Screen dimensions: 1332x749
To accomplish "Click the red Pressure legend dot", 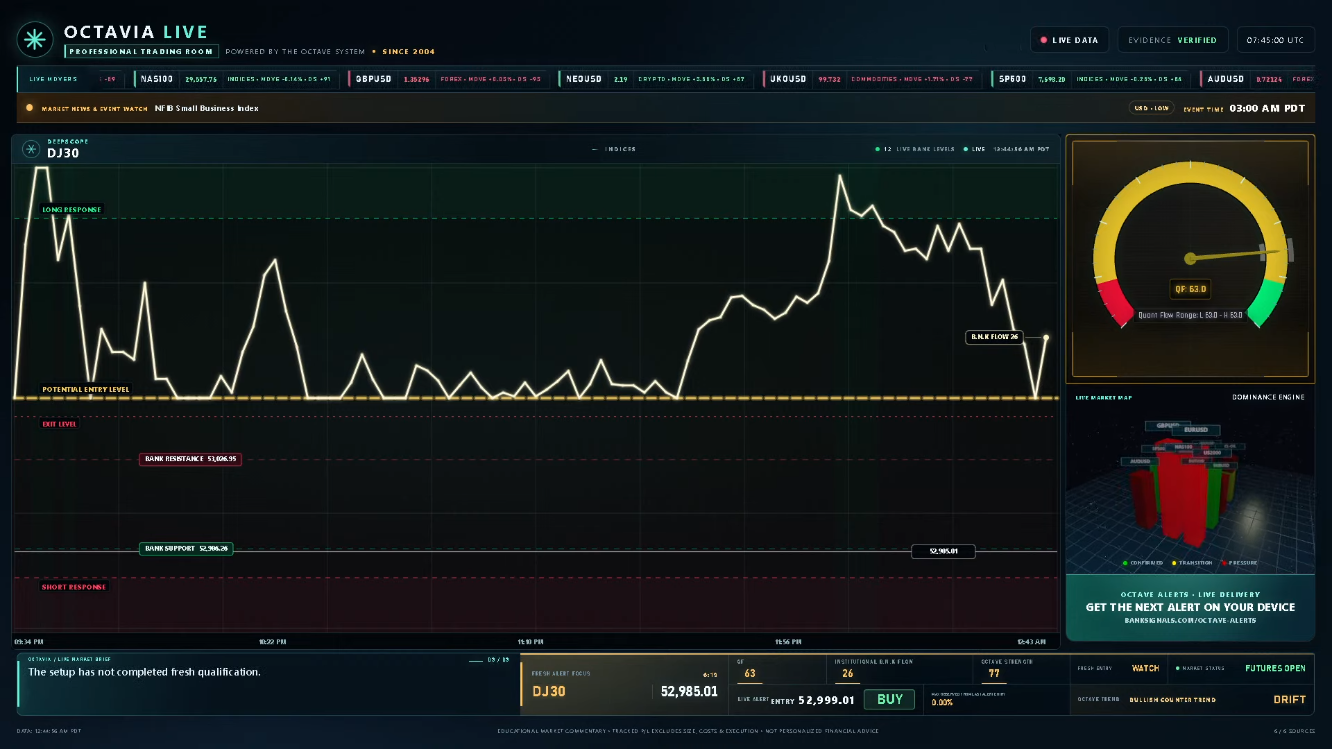I will pos(1223,563).
